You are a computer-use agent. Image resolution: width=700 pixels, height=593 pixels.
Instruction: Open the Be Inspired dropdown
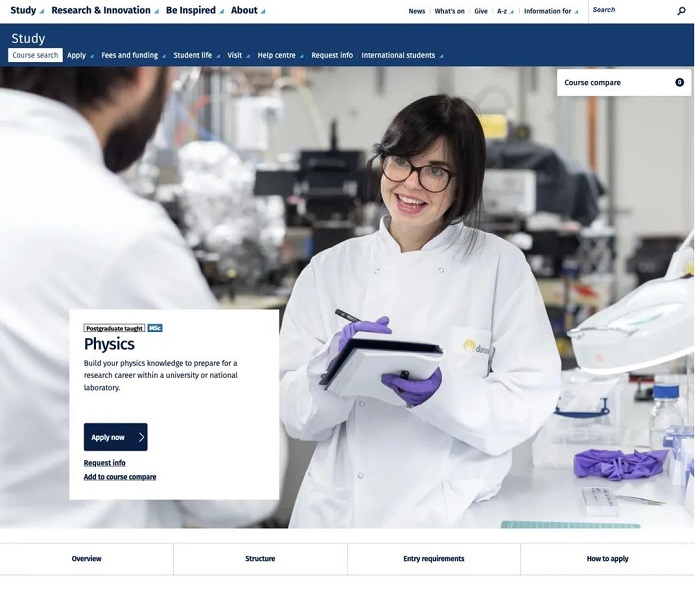tap(194, 11)
